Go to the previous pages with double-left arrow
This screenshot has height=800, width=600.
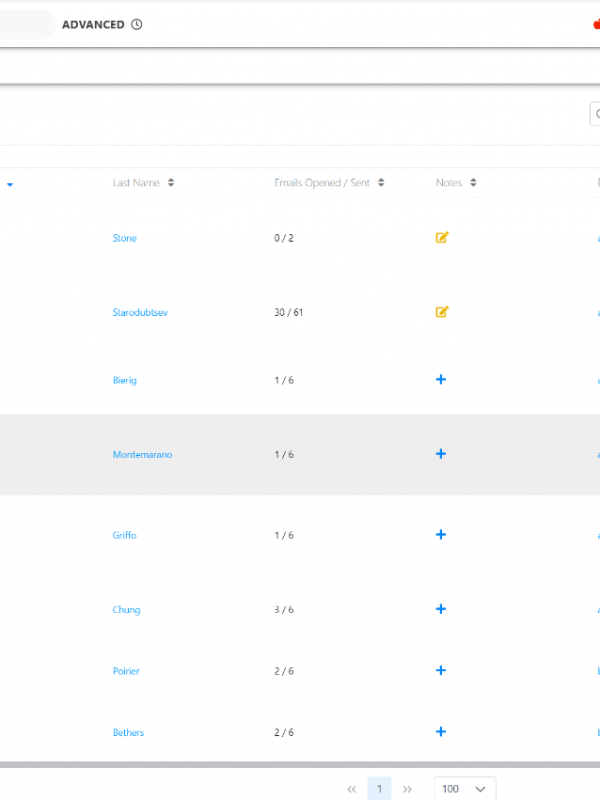coord(352,789)
